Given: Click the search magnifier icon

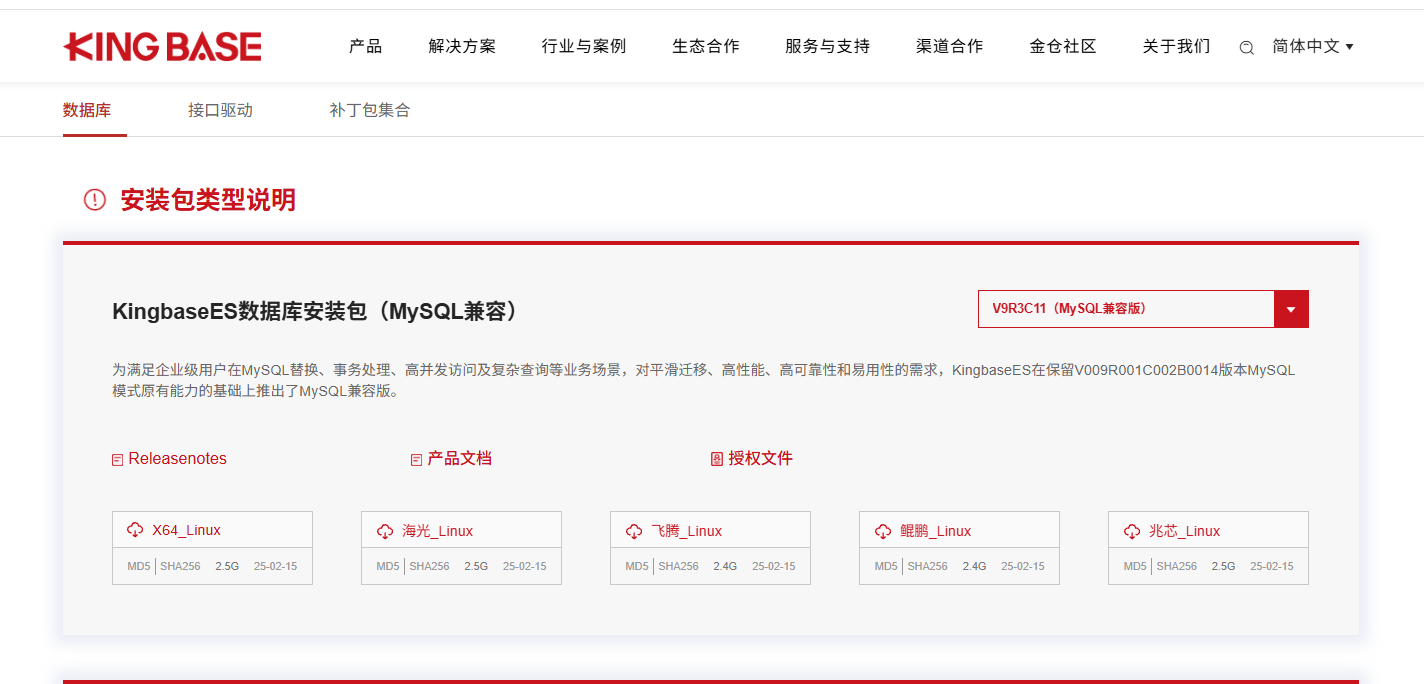Looking at the screenshot, I should click(1246, 47).
